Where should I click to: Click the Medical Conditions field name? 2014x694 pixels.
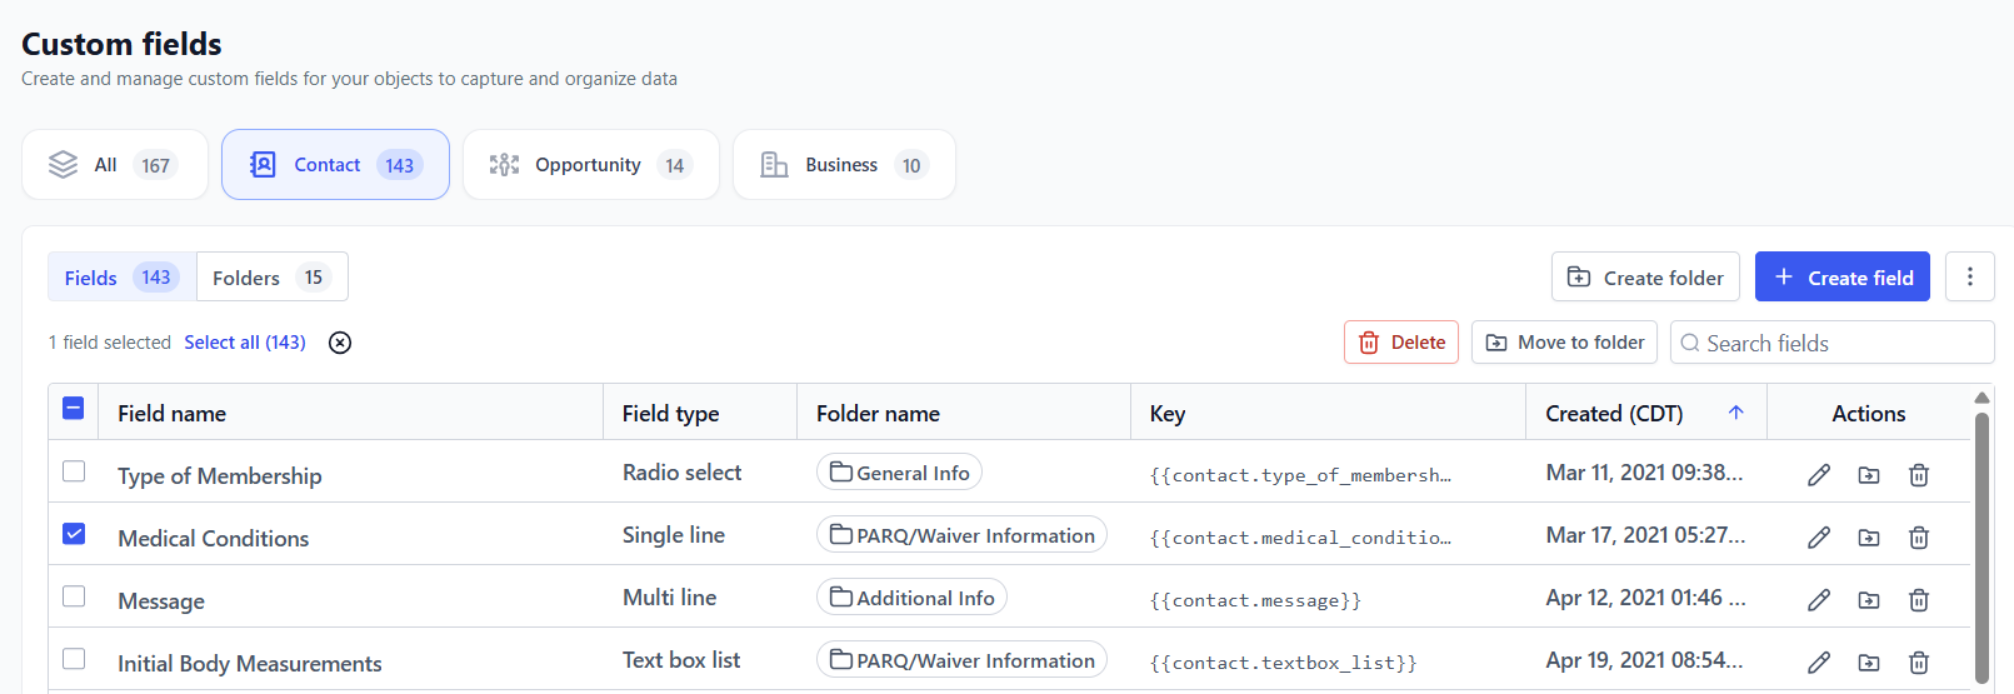pos(213,538)
